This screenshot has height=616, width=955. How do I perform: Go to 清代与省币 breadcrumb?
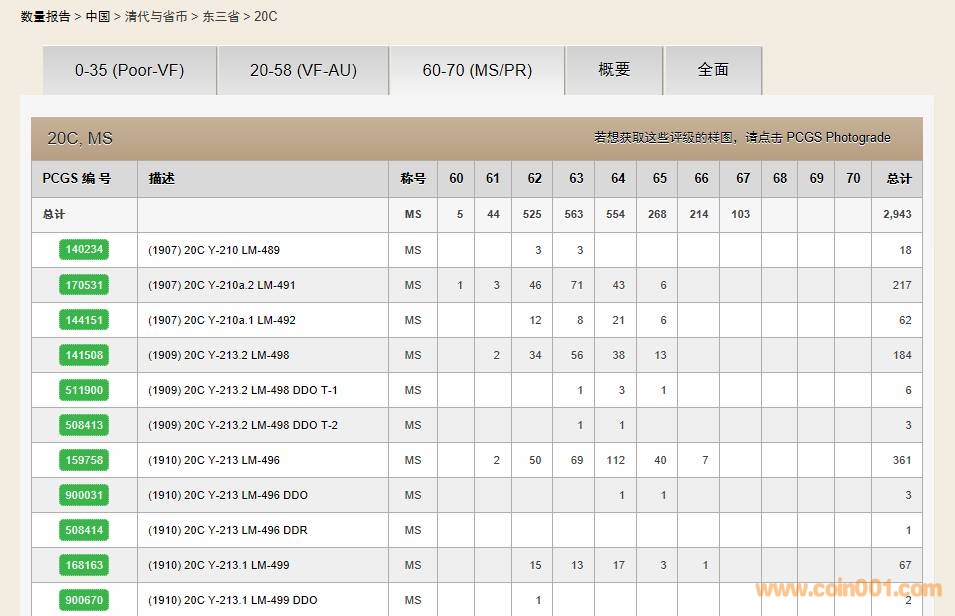click(156, 16)
